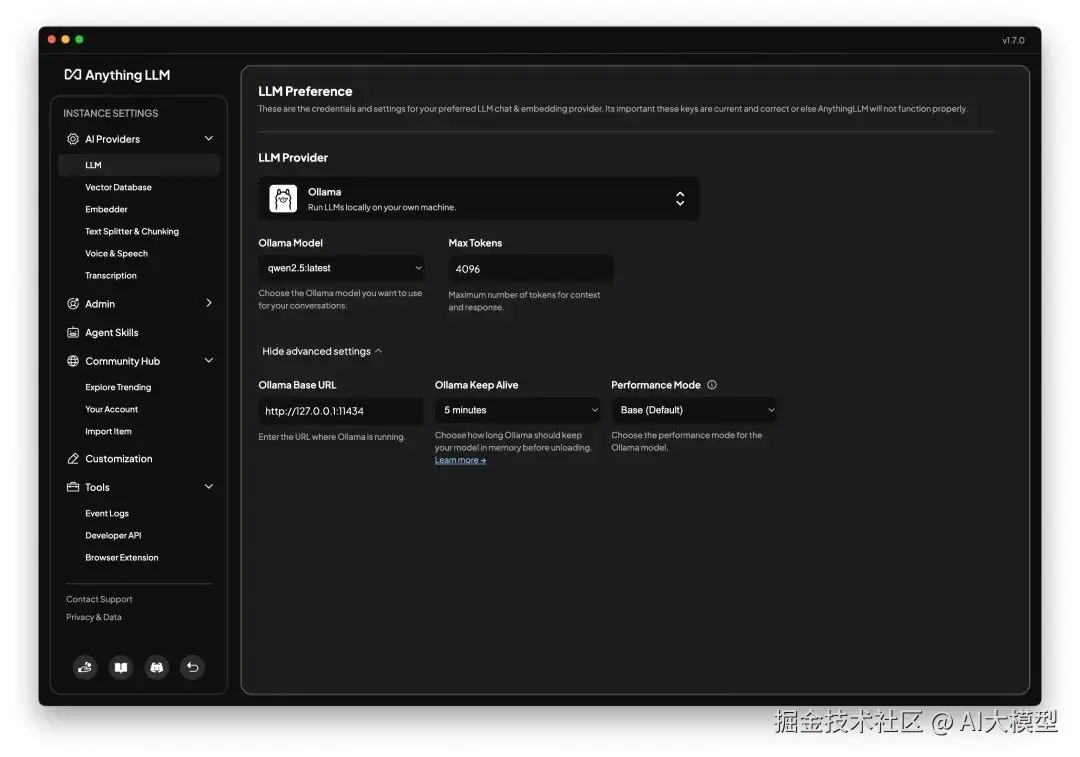
Task: Collapse the Tools section chevron
Action: 209,486
